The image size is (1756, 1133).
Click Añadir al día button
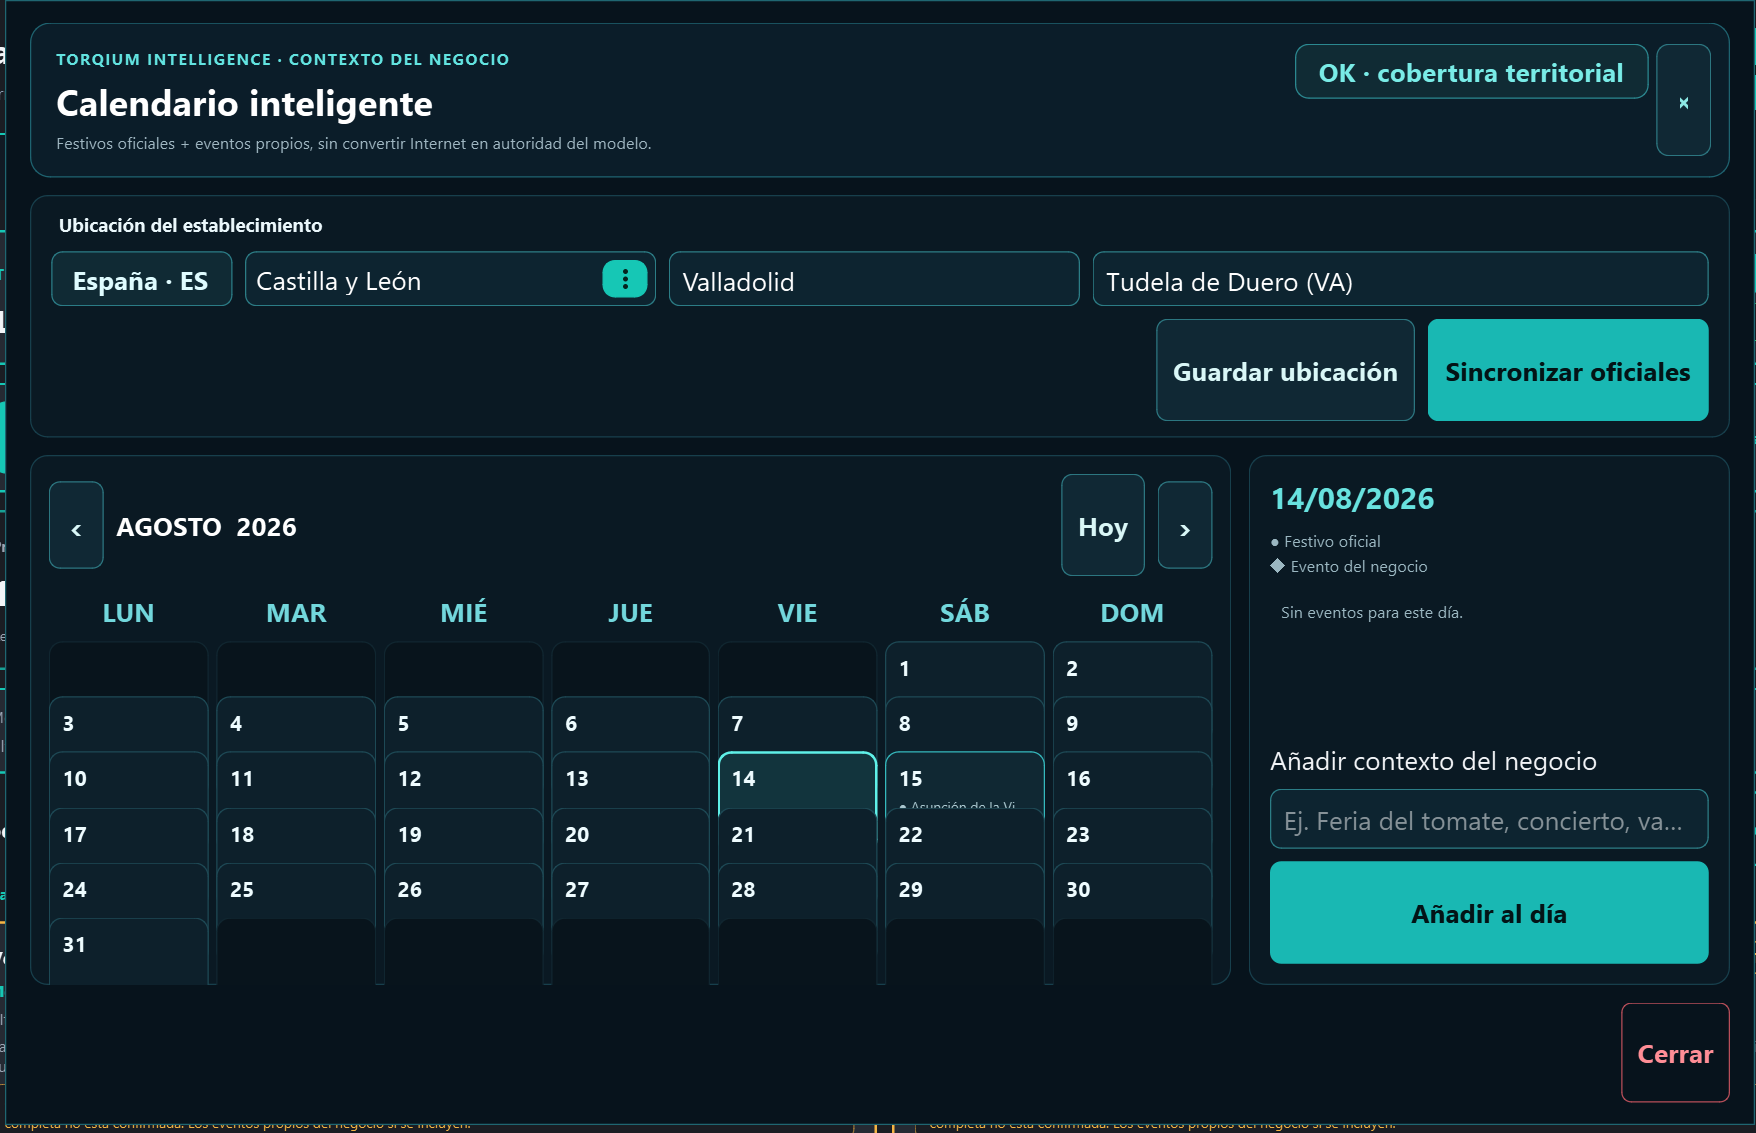pos(1489,912)
